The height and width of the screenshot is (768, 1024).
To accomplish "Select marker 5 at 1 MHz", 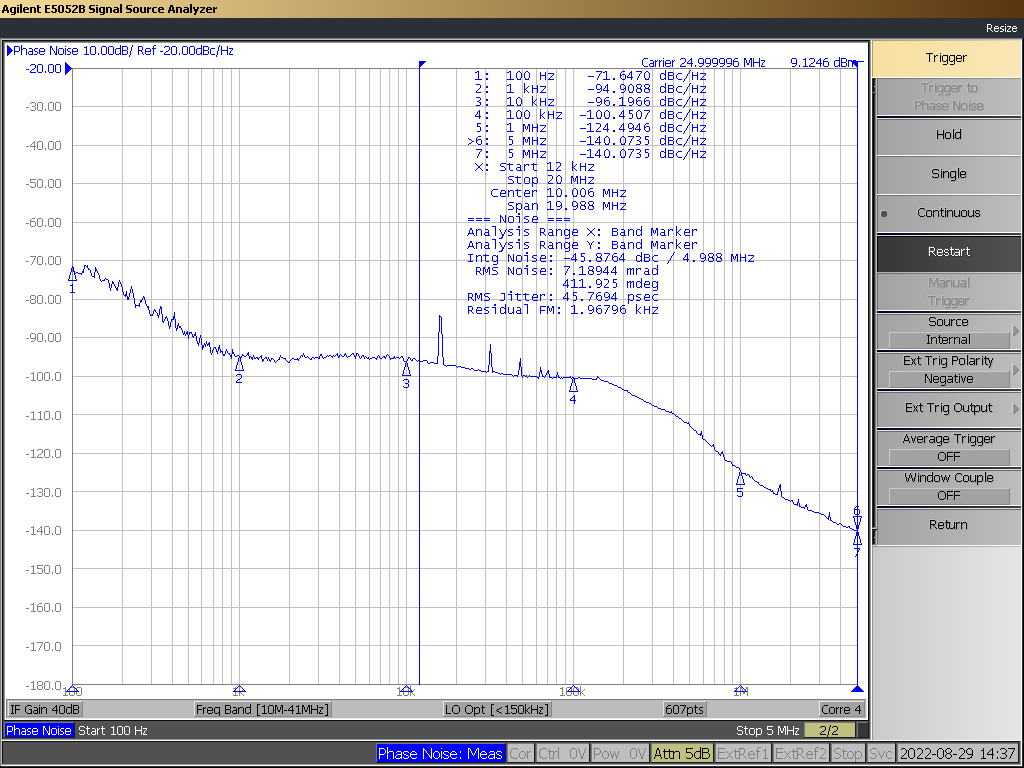I will (x=740, y=478).
